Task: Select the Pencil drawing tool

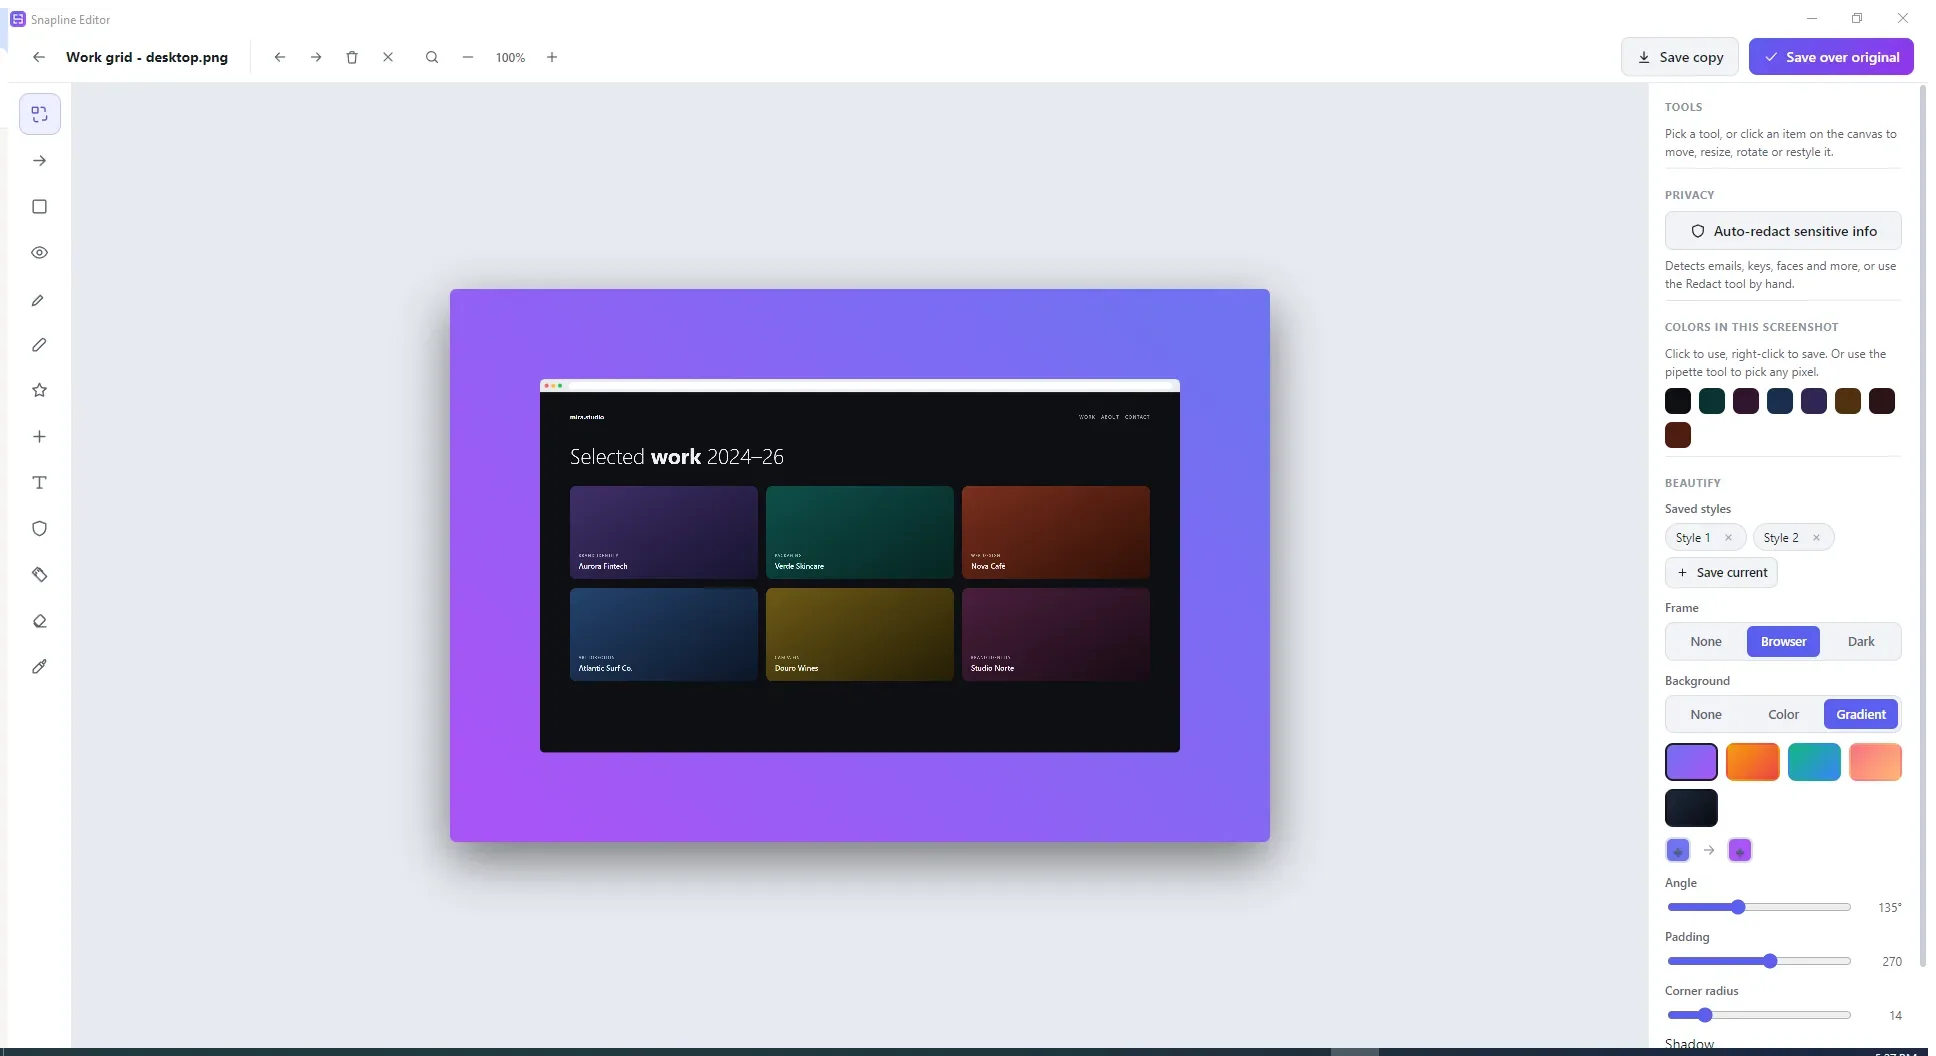Action: pyautogui.click(x=40, y=299)
